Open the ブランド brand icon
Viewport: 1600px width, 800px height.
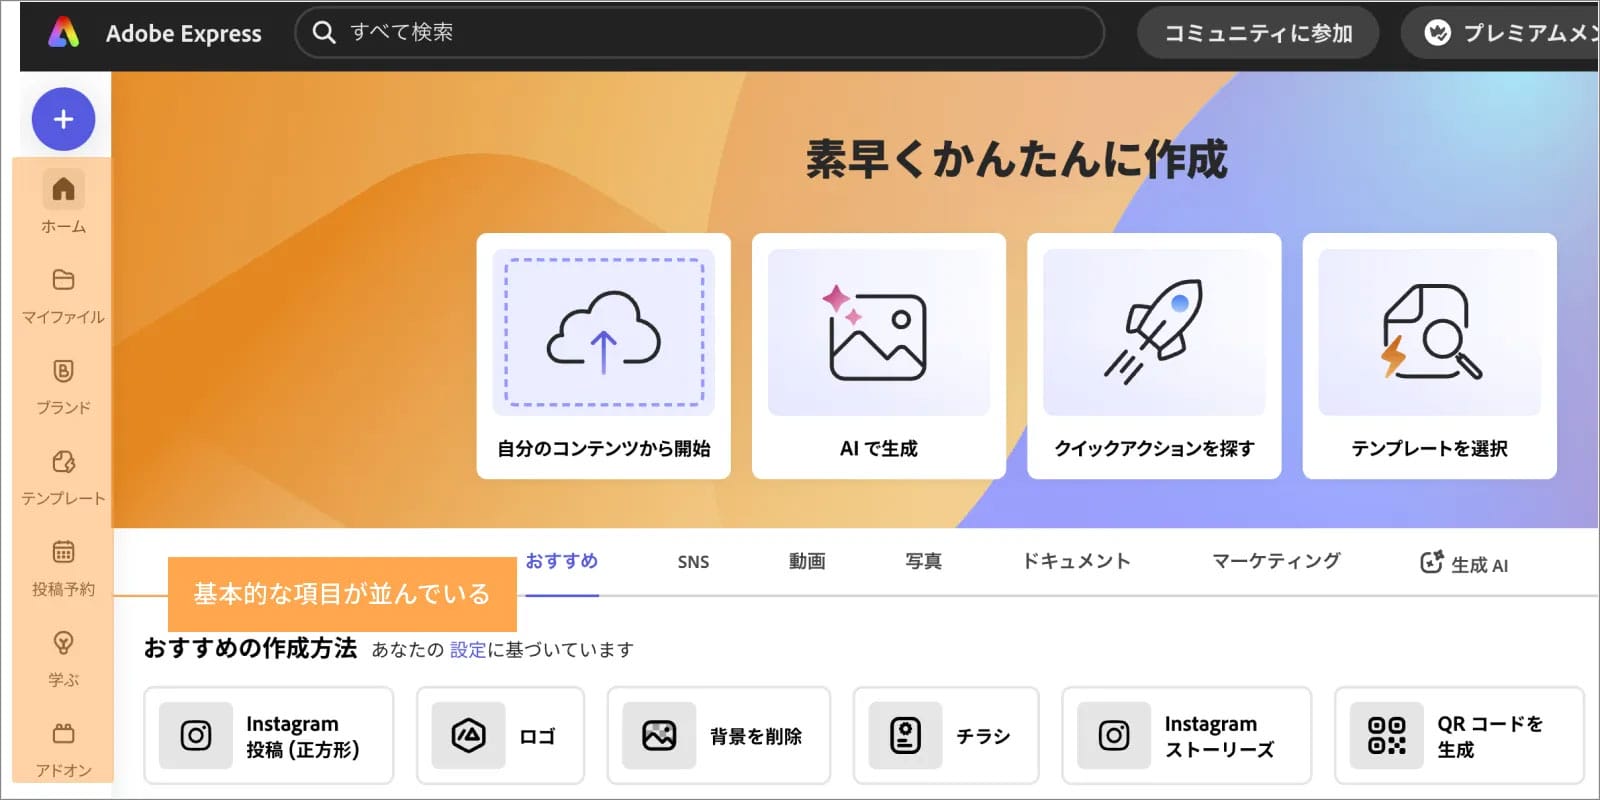(63, 371)
